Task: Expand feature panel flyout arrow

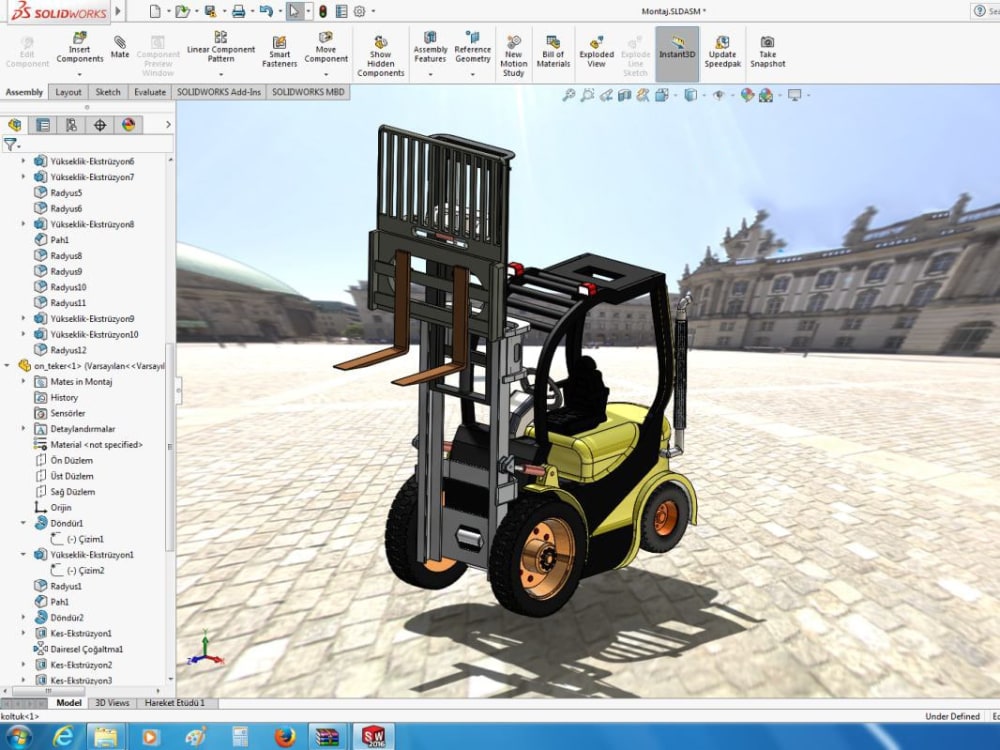Action: (168, 125)
